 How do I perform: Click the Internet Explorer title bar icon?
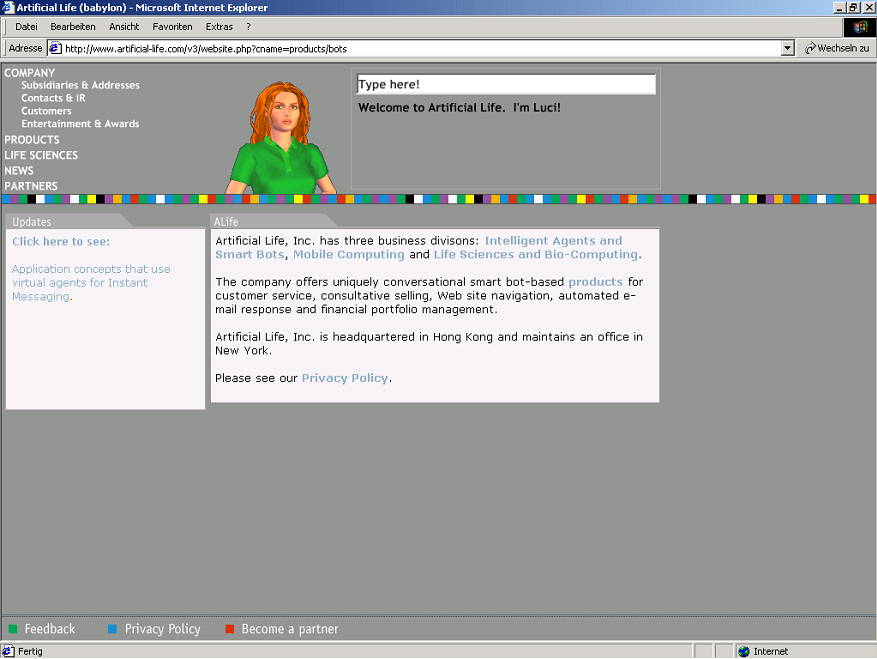7,7
